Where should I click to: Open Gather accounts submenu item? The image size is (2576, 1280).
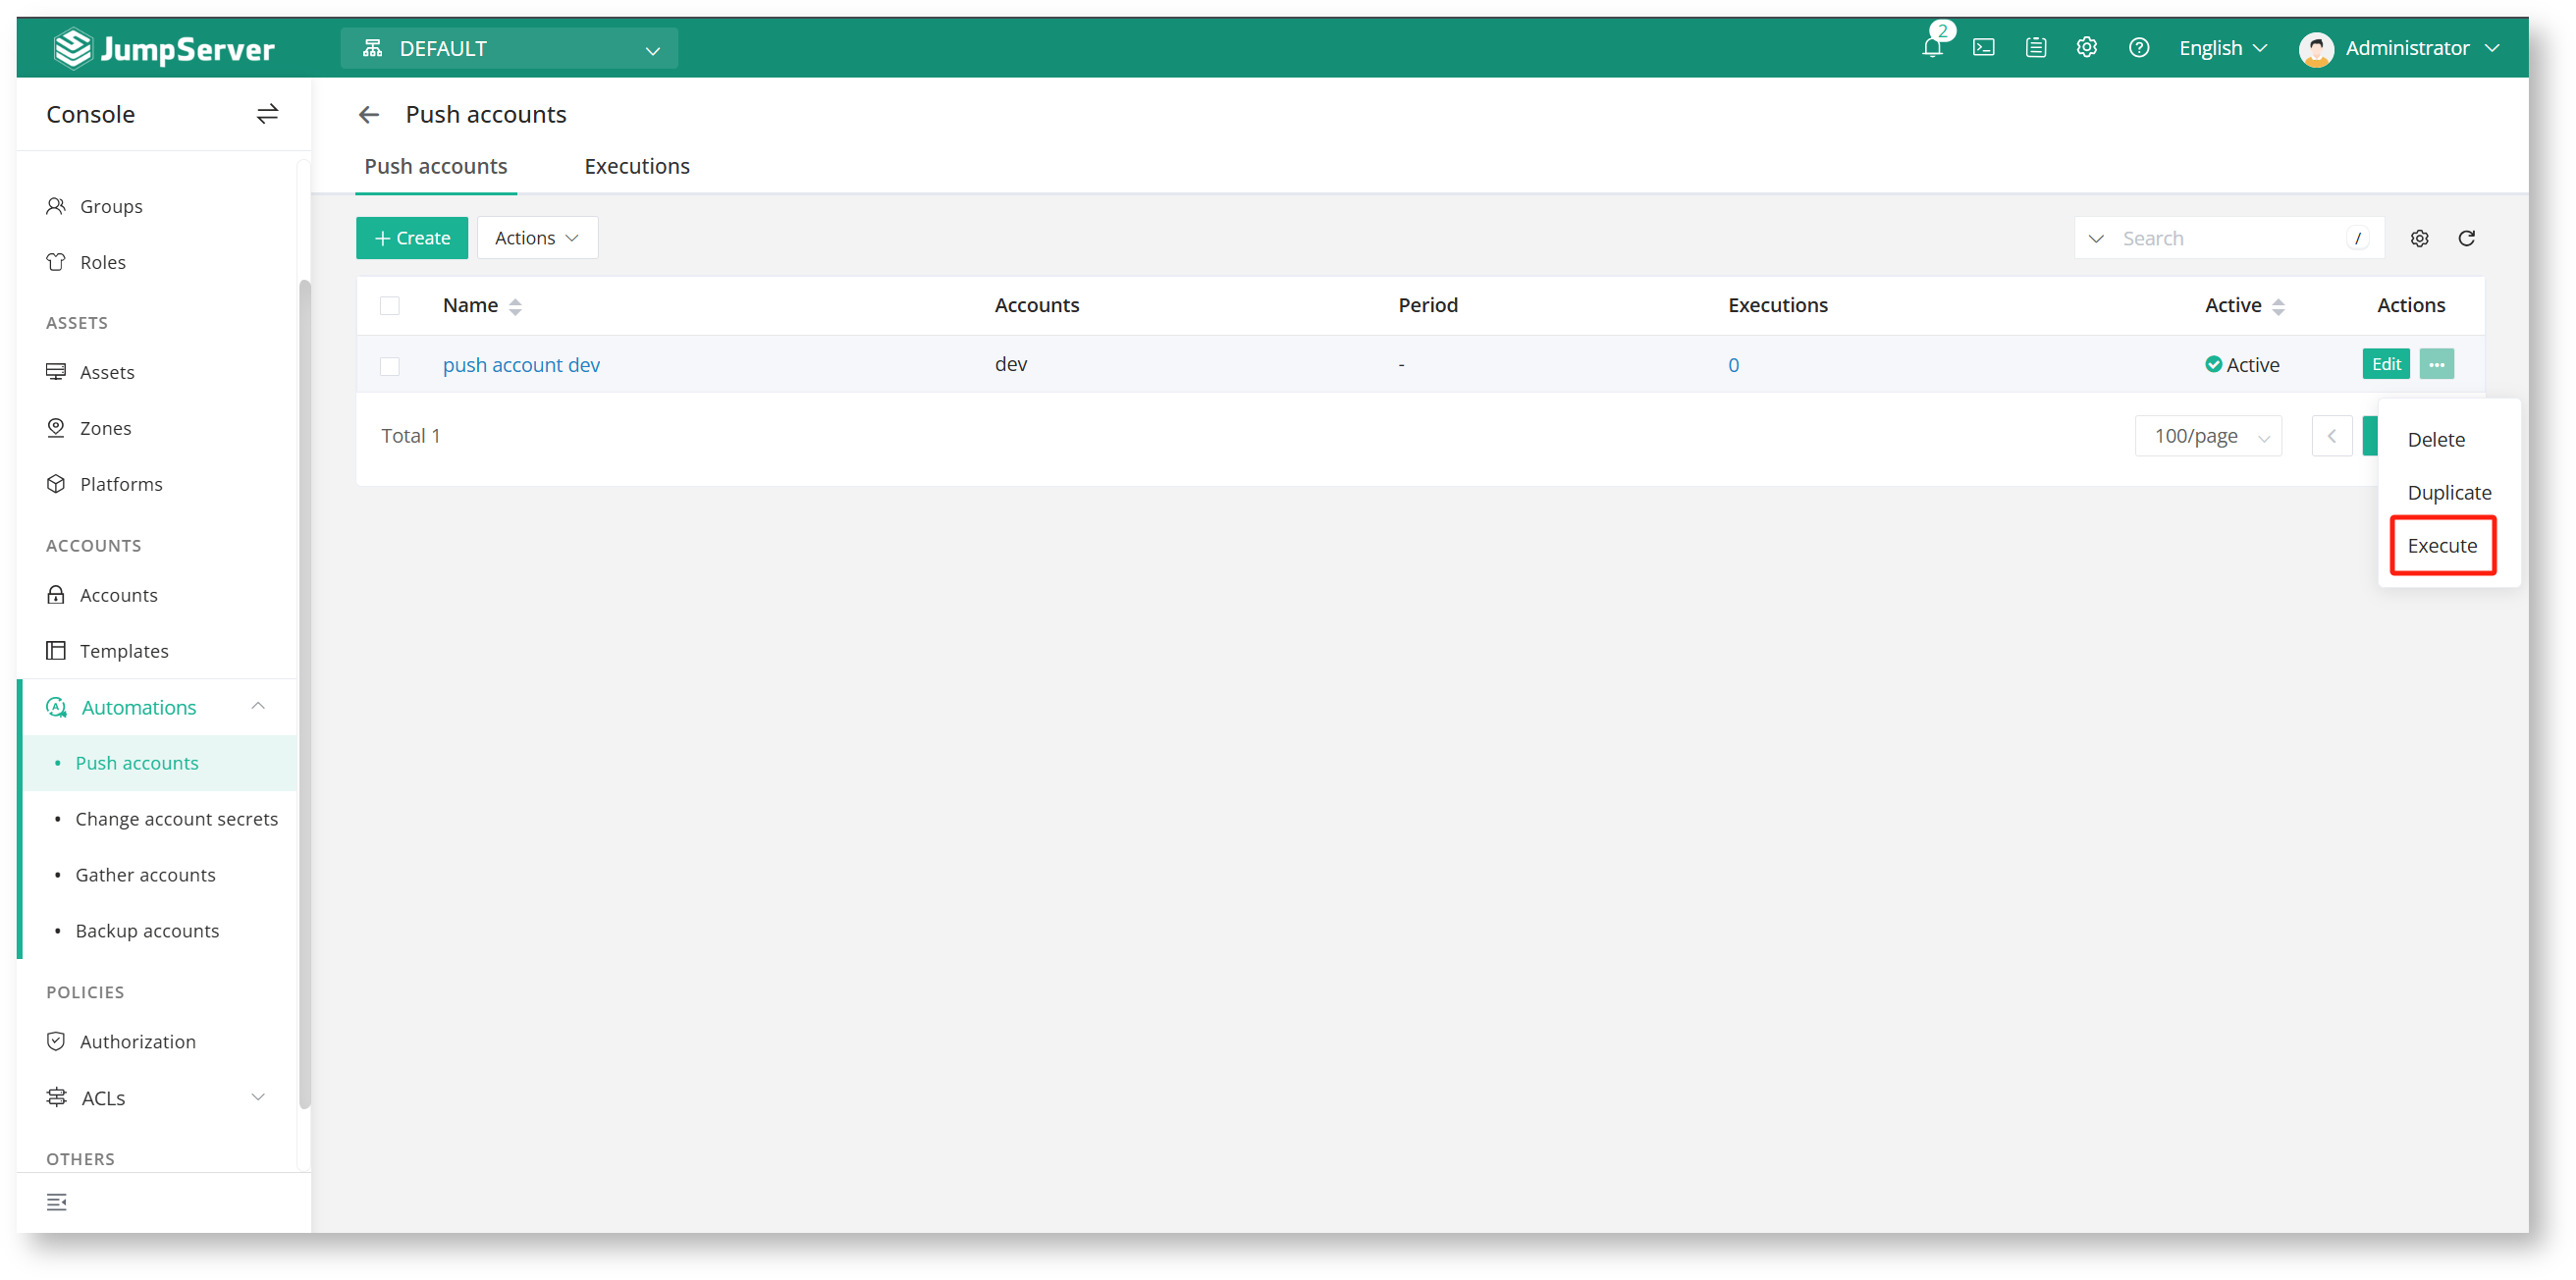coord(160,875)
